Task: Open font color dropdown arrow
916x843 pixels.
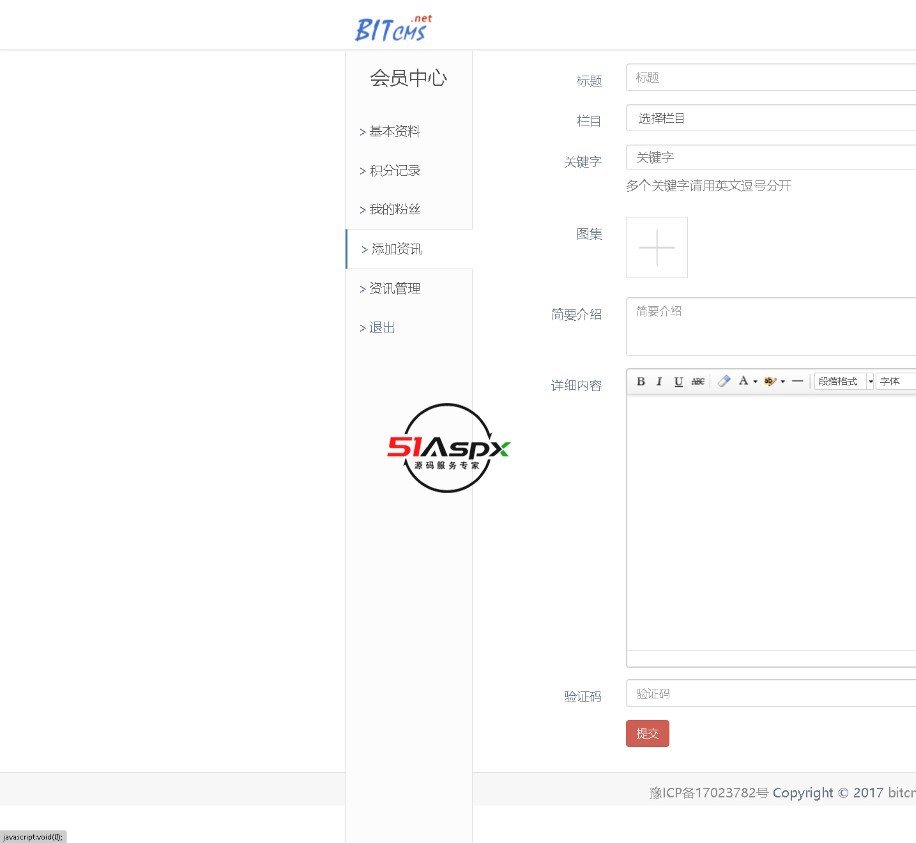Action: click(x=755, y=382)
